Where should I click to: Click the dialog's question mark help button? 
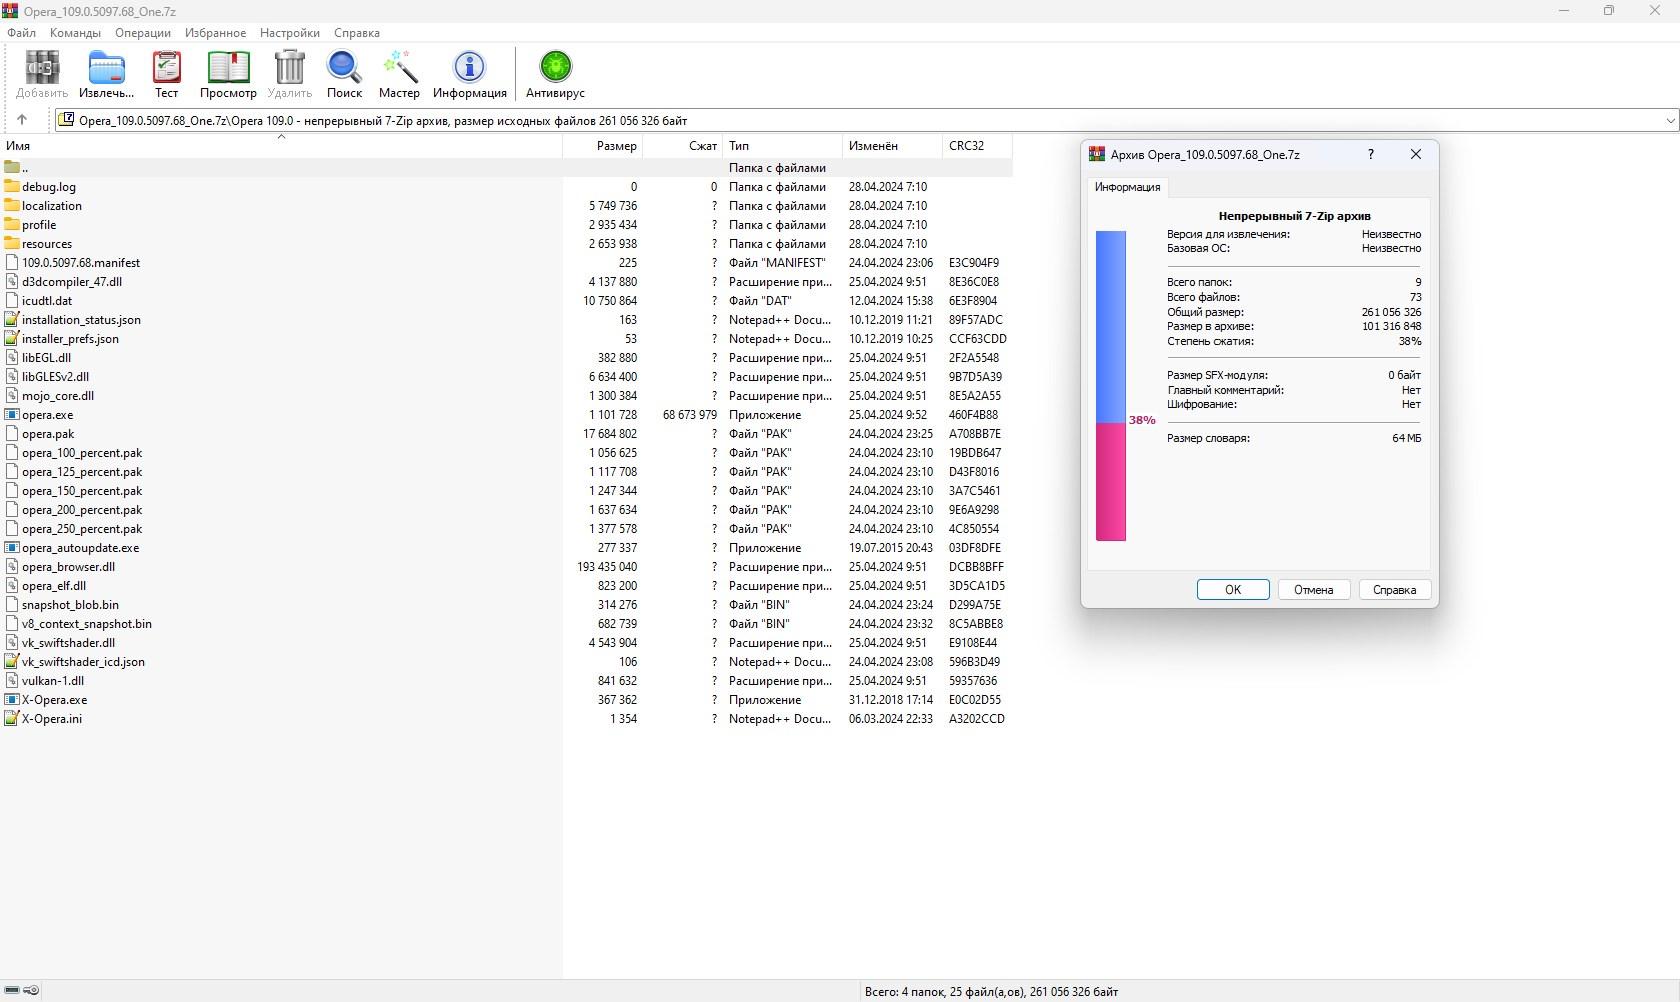tap(1371, 154)
